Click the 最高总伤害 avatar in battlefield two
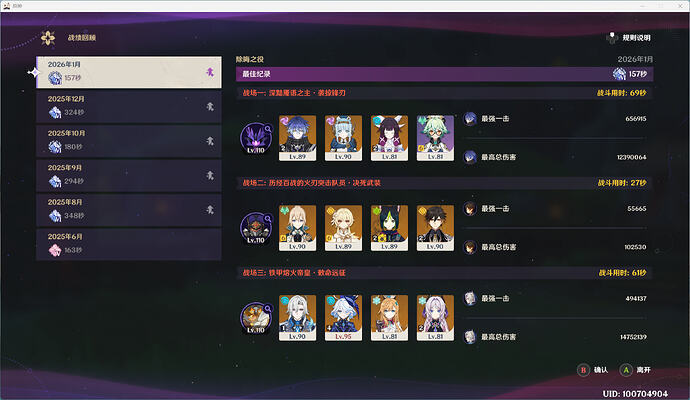 point(470,247)
